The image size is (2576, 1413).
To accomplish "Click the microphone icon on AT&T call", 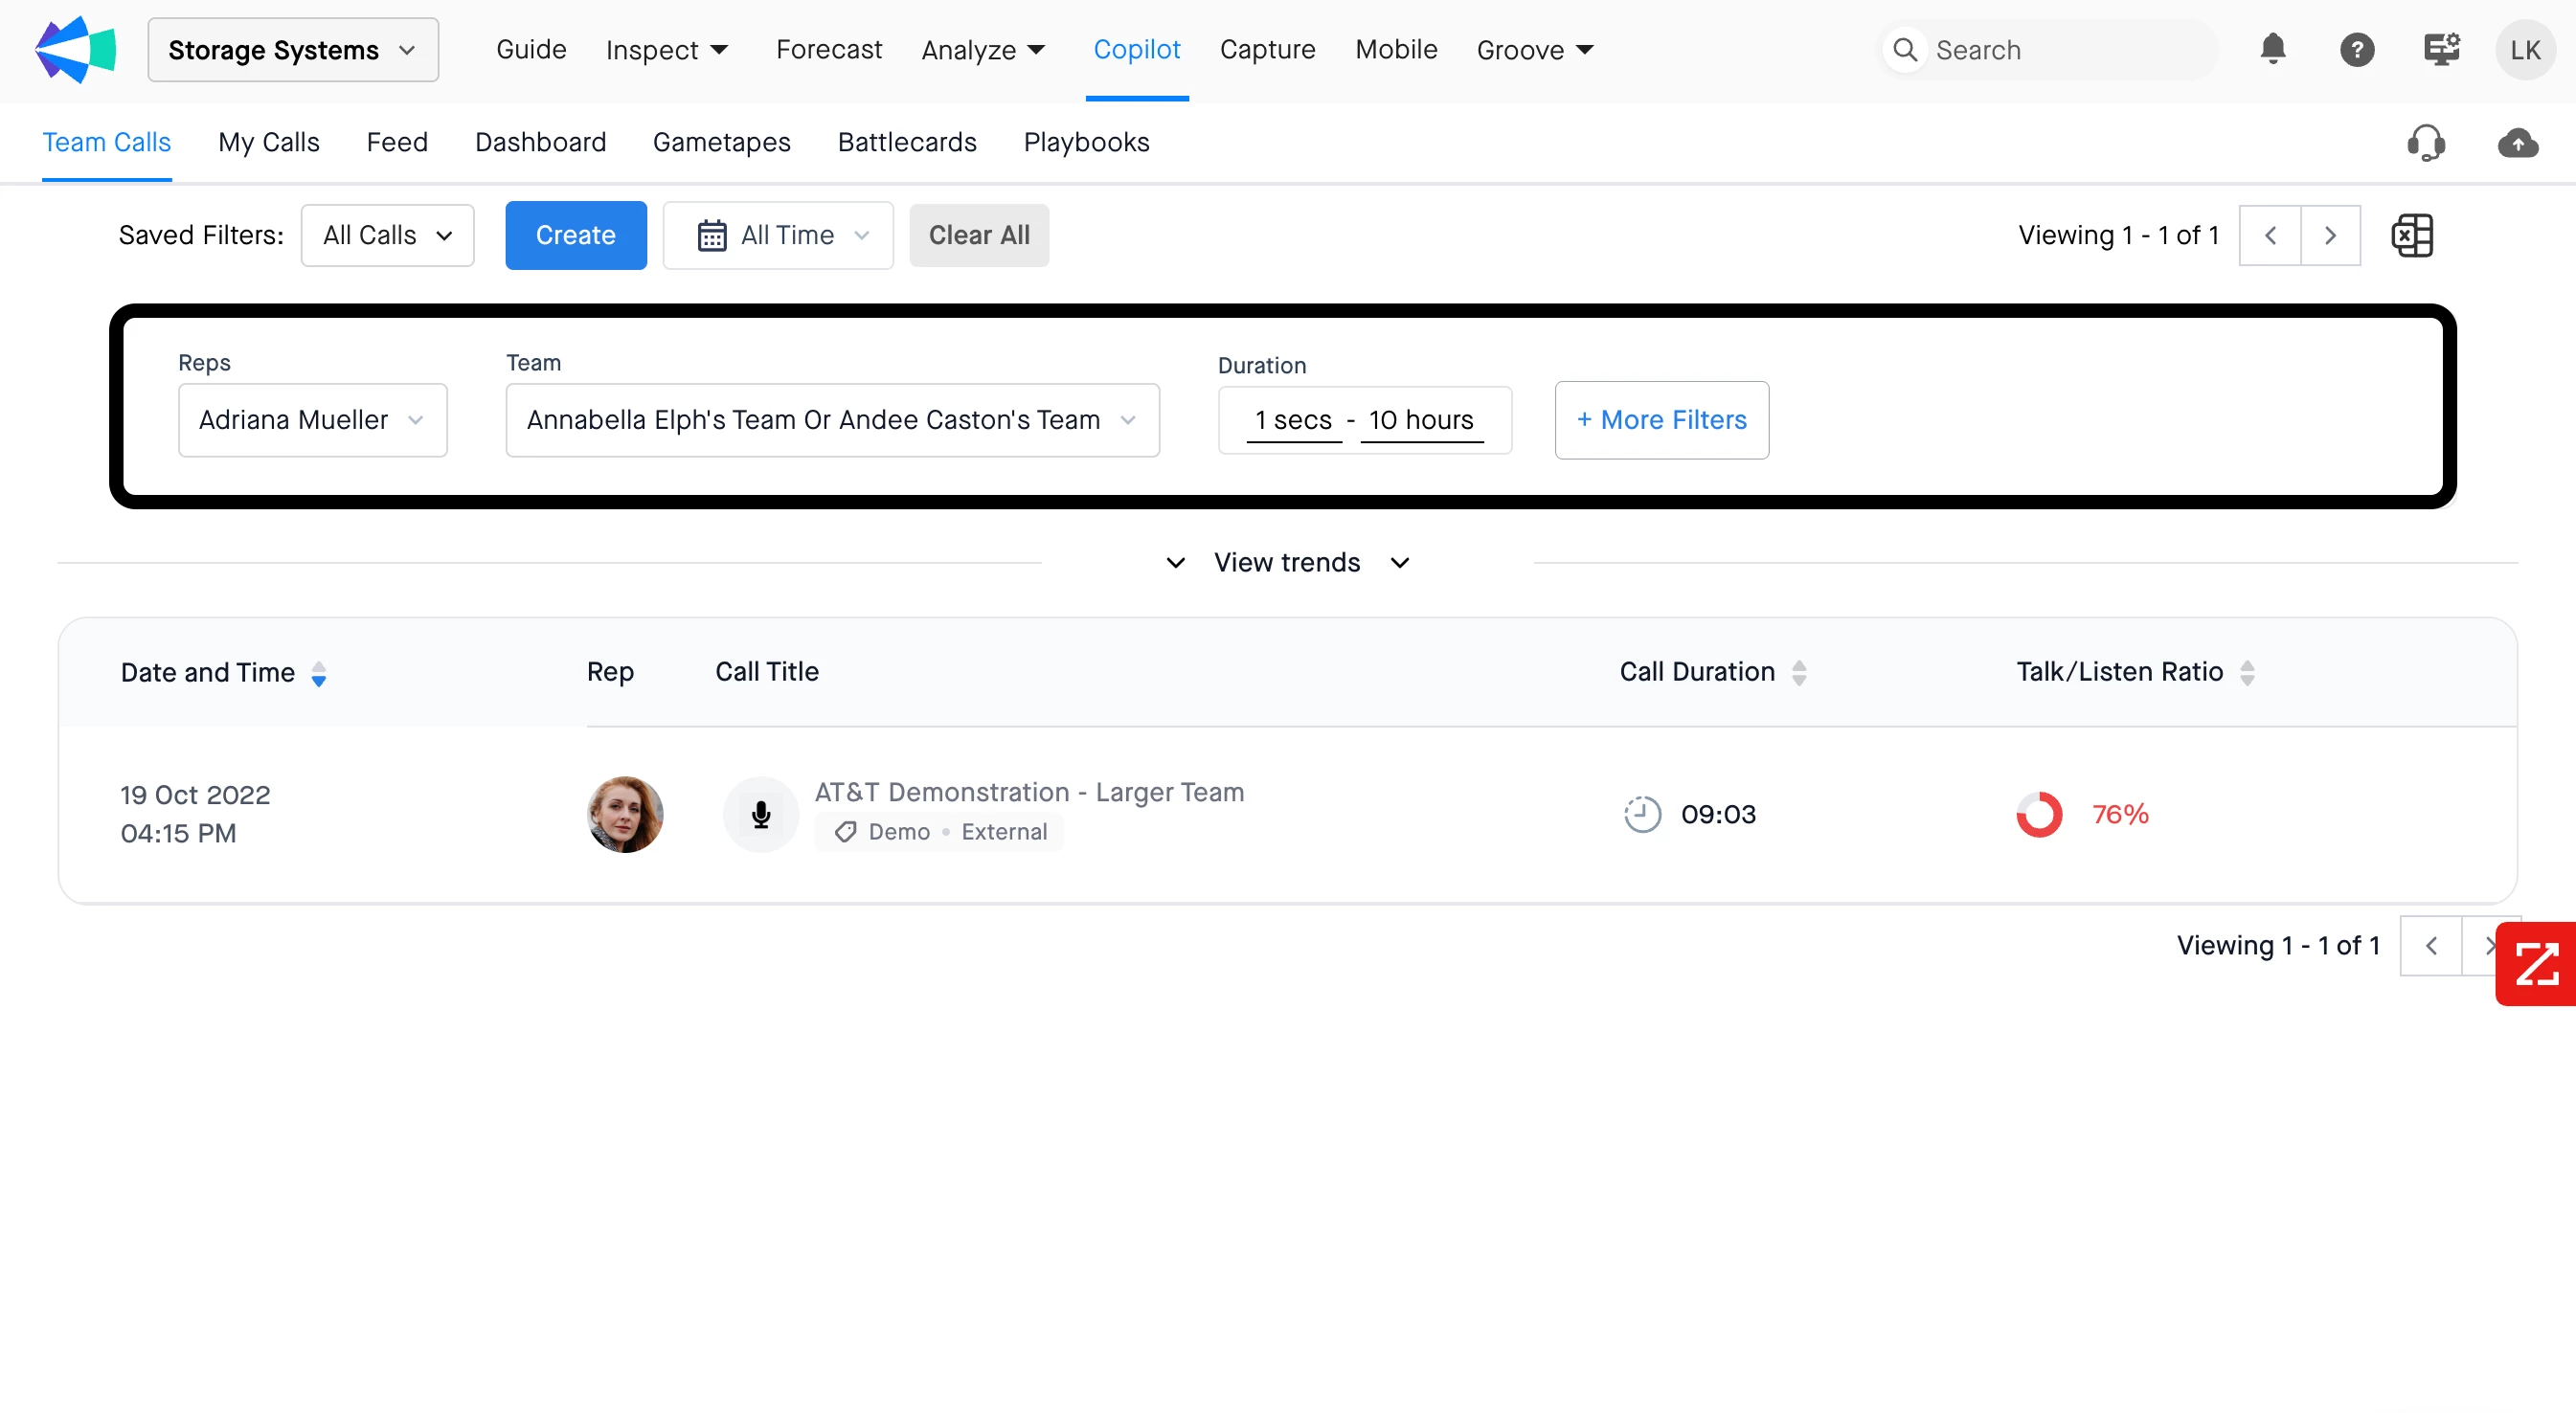I will [760, 814].
